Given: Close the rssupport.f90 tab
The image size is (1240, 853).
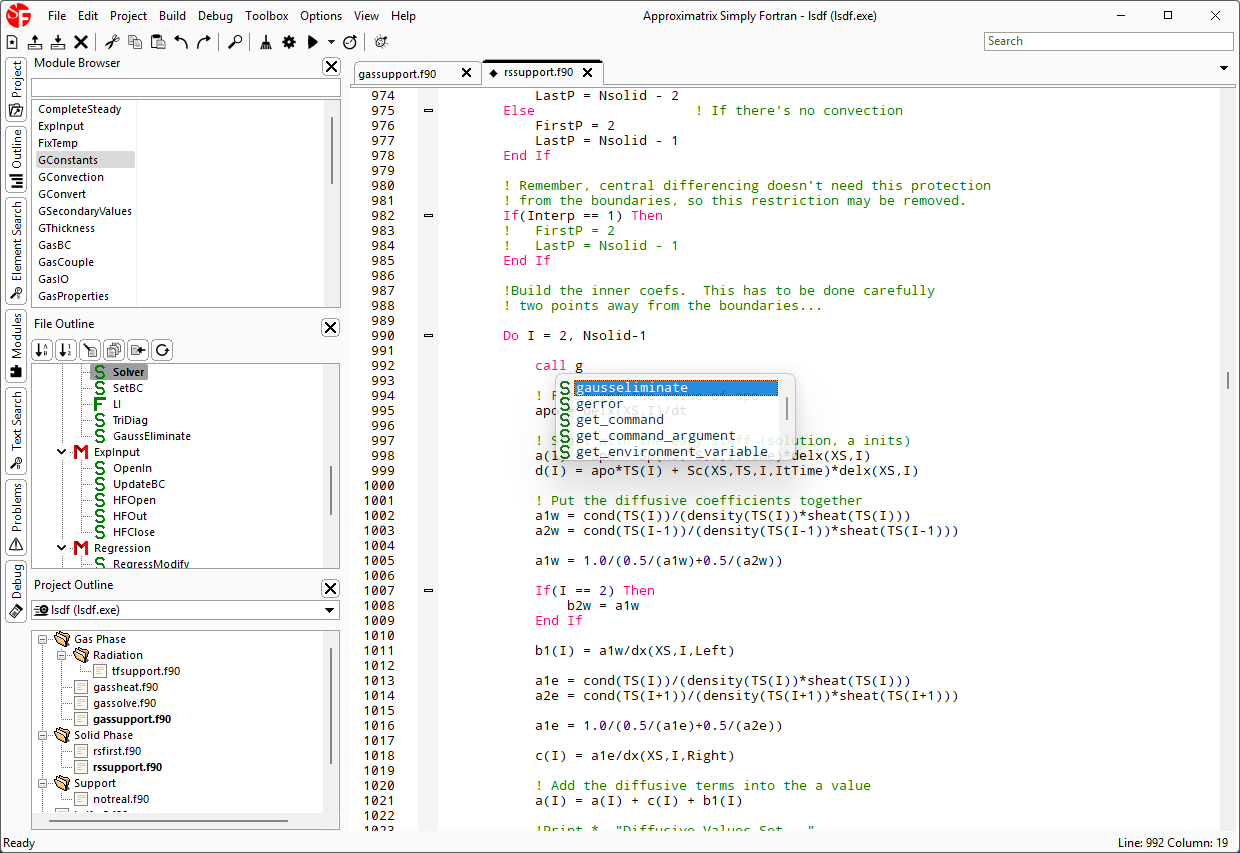Looking at the screenshot, I should point(587,73).
